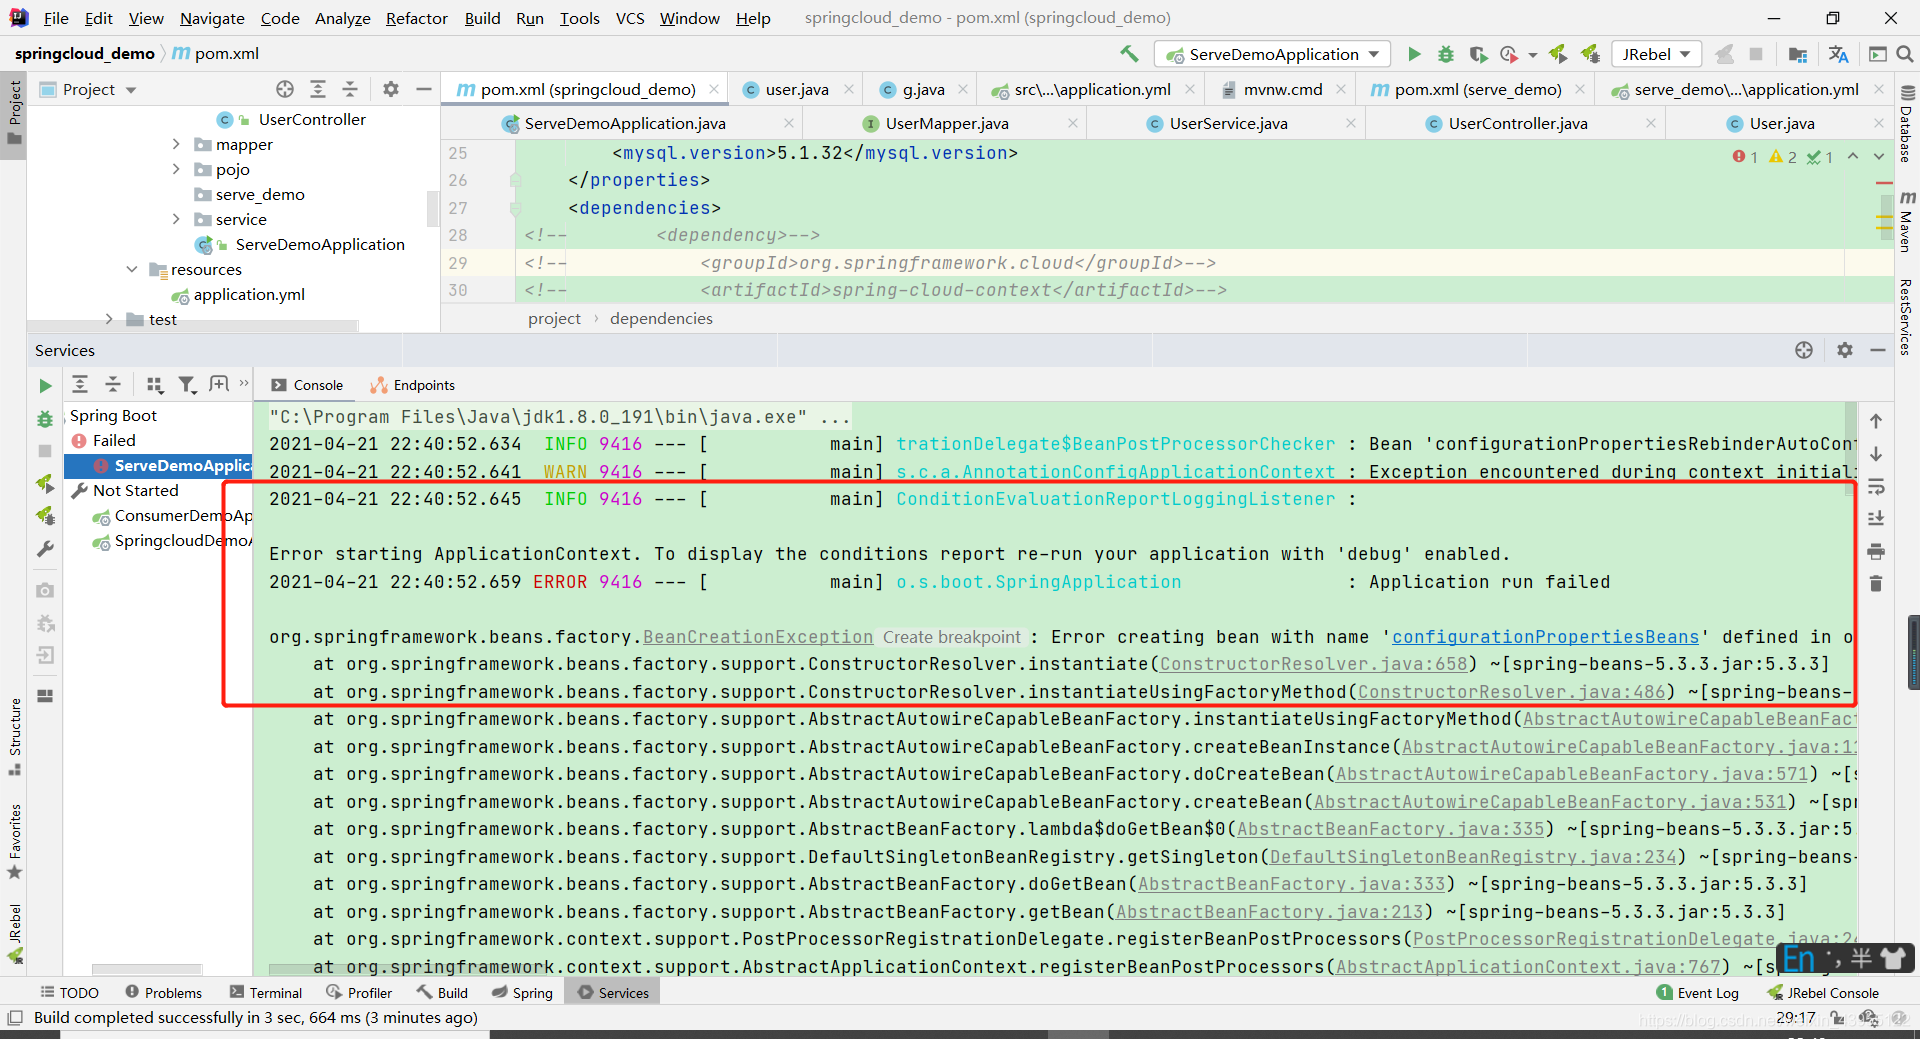The width and height of the screenshot is (1920, 1039).
Task: Toggle soft-wrap in console
Action: tap(1876, 487)
